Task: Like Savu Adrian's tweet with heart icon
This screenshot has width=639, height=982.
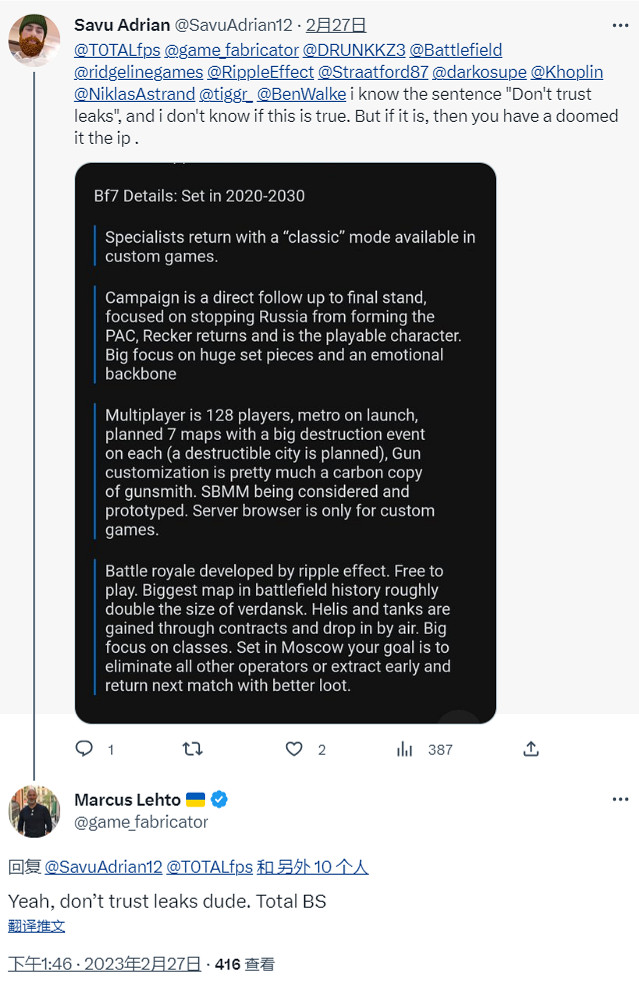Action: pyautogui.click(x=294, y=748)
